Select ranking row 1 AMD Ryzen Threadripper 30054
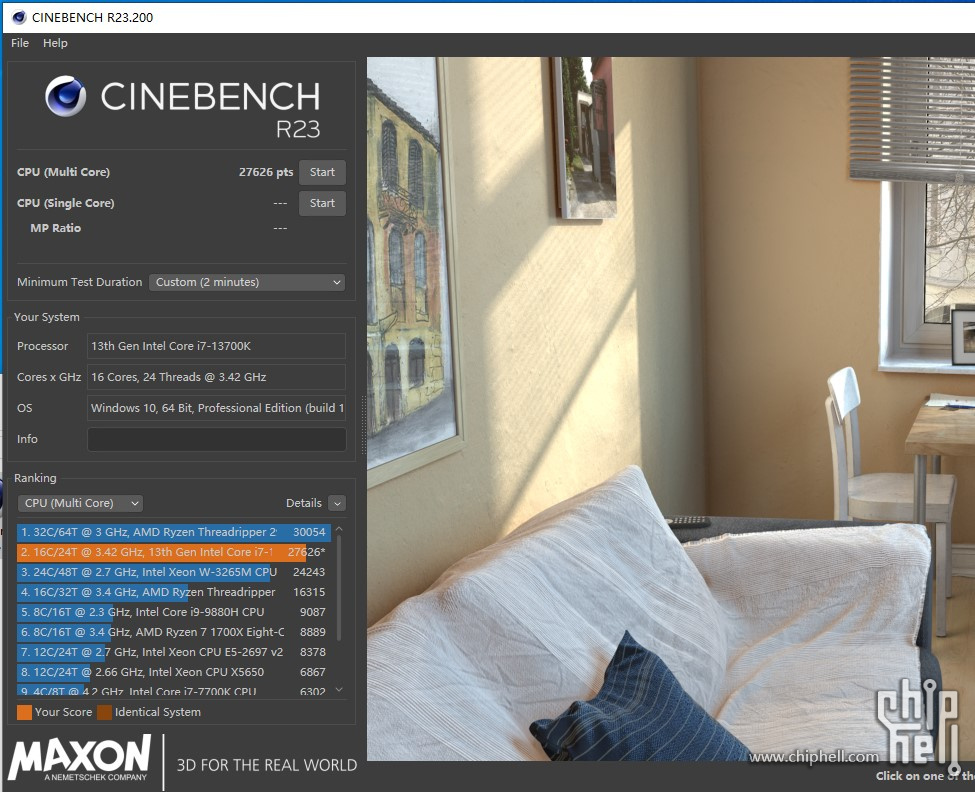The height and width of the screenshot is (792, 975). 174,532
